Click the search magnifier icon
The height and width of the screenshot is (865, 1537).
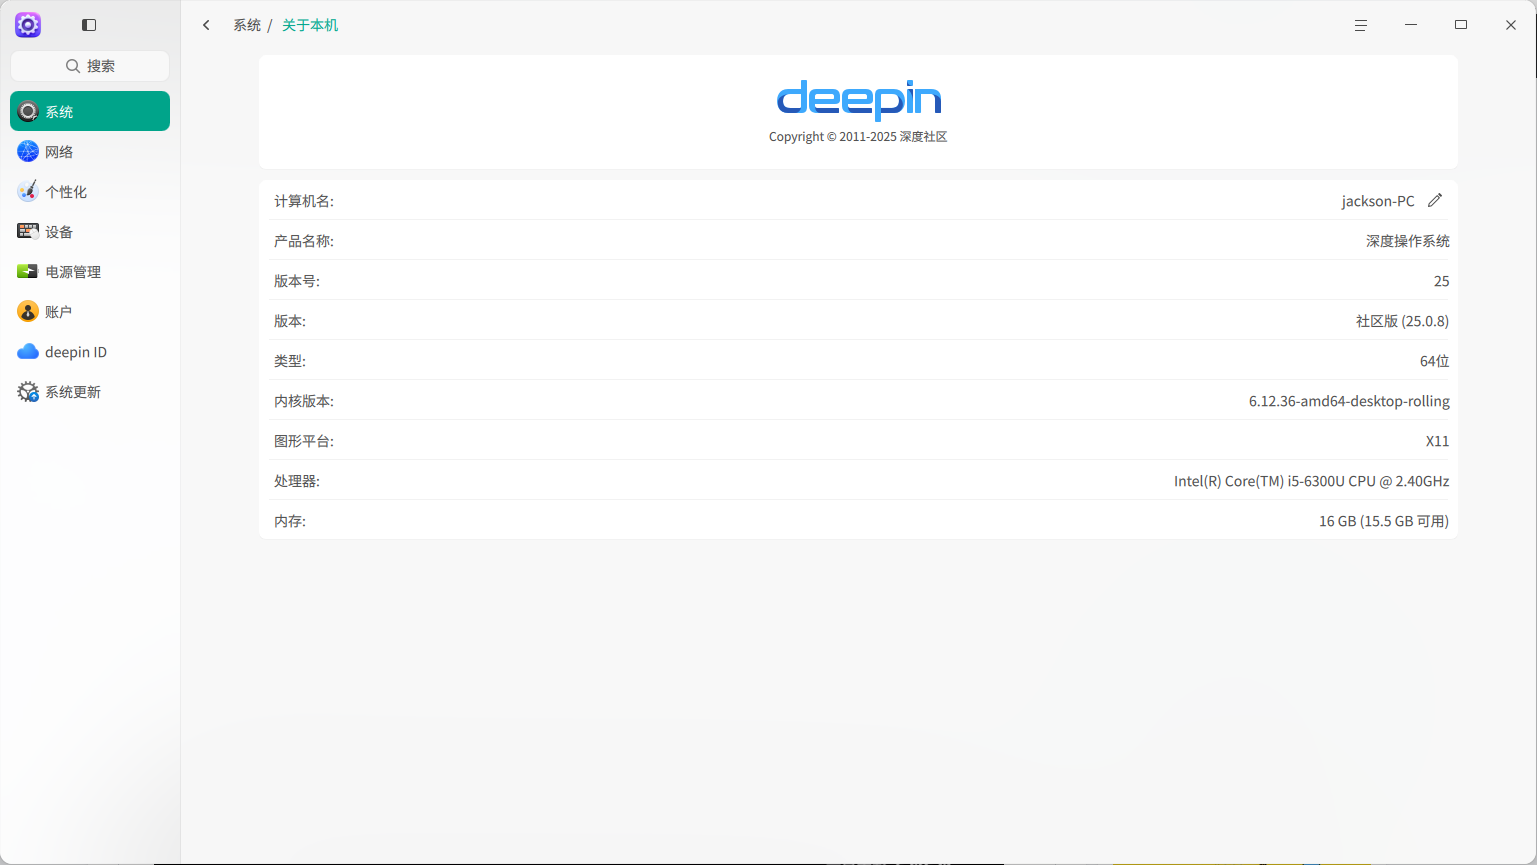pyautogui.click(x=73, y=66)
